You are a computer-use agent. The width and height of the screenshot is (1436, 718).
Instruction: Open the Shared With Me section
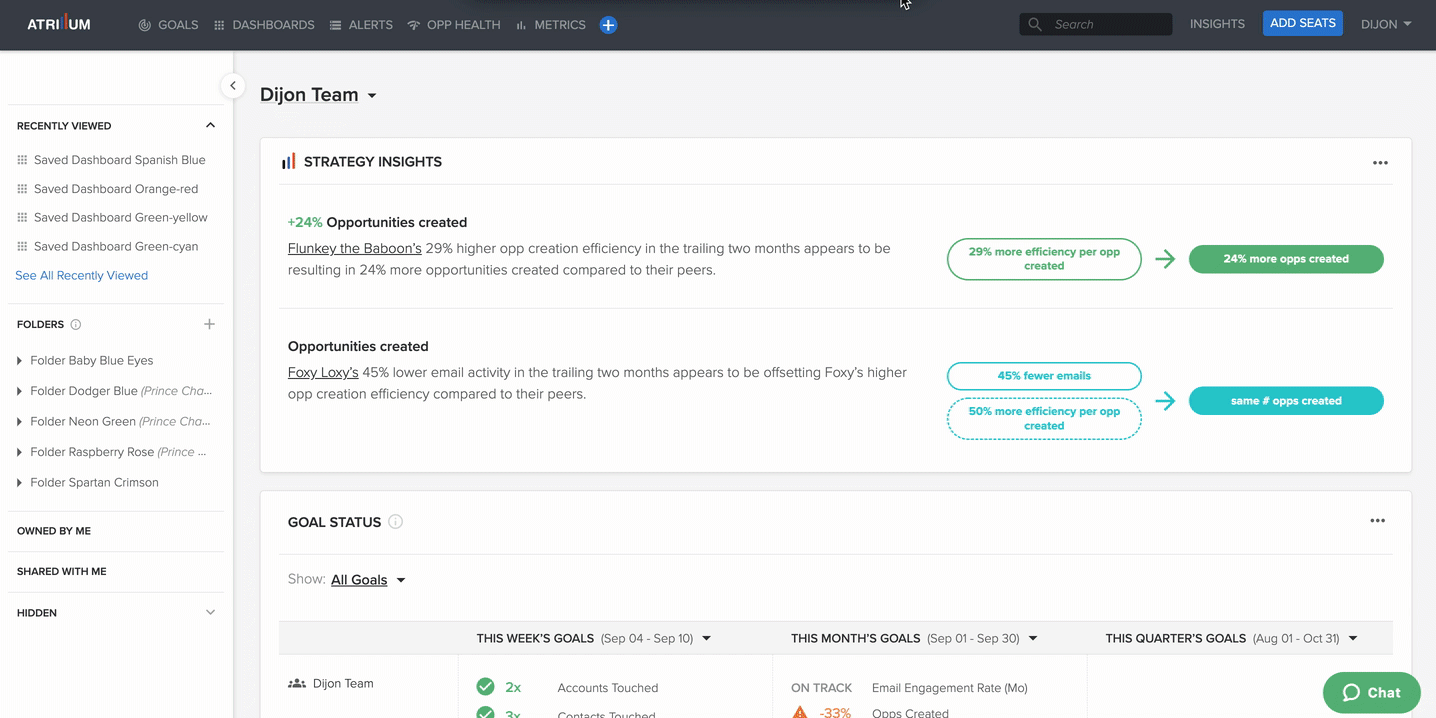coord(62,572)
